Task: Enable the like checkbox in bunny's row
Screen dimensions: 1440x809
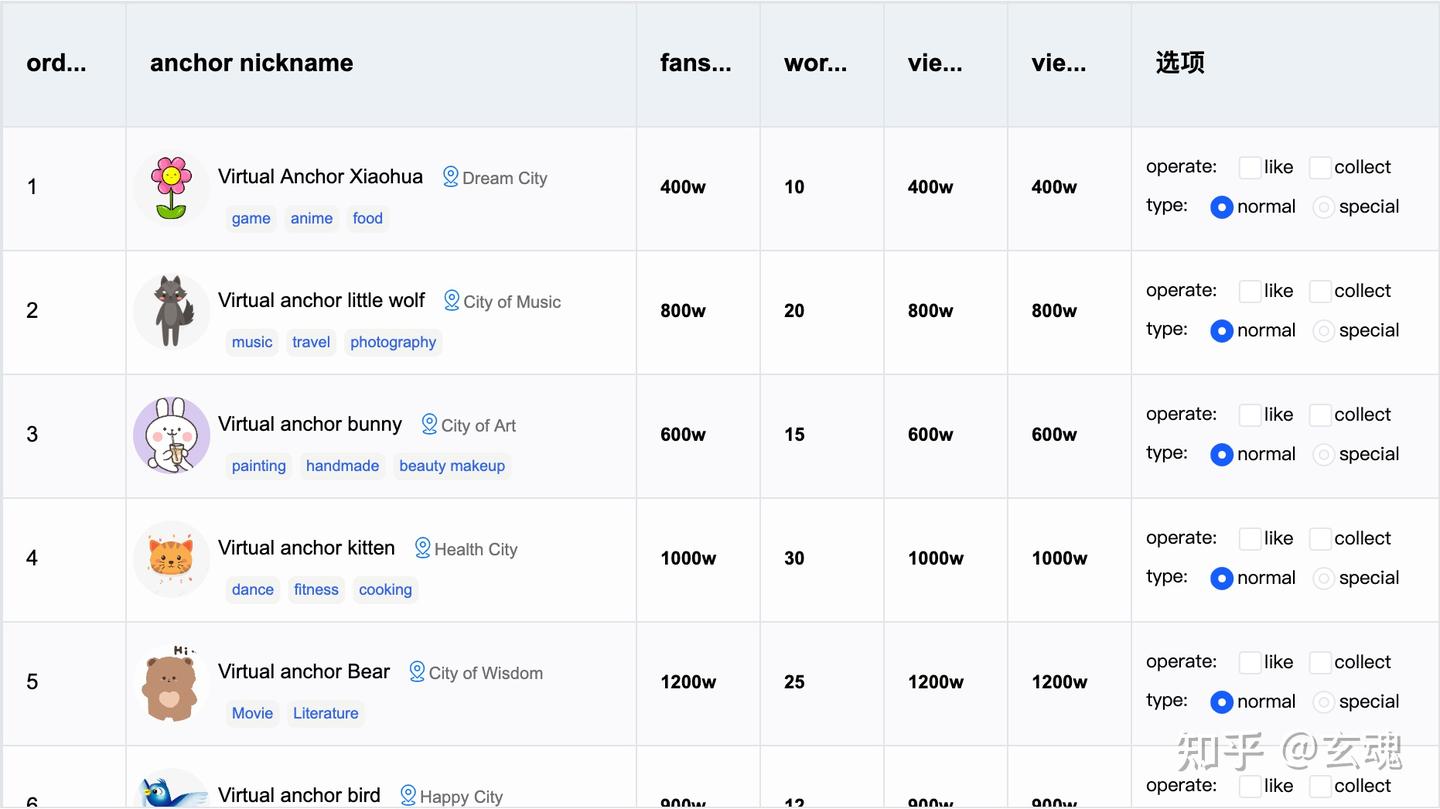Action: click(1249, 415)
